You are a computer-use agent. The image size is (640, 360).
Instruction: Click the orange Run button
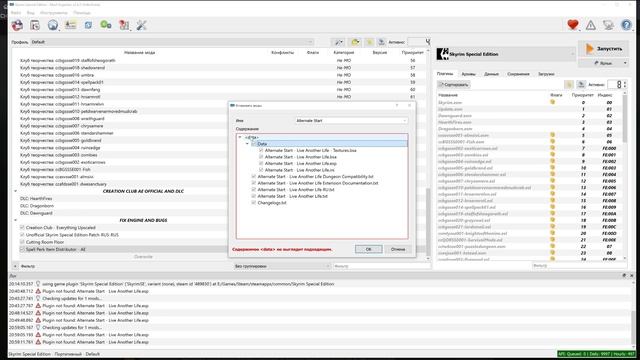tap(603, 49)
